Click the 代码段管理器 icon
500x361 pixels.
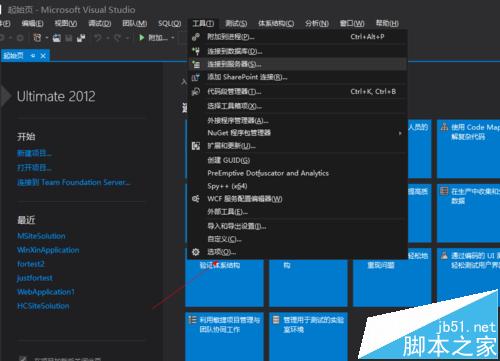pyautogui.click(x=196, y=91)
